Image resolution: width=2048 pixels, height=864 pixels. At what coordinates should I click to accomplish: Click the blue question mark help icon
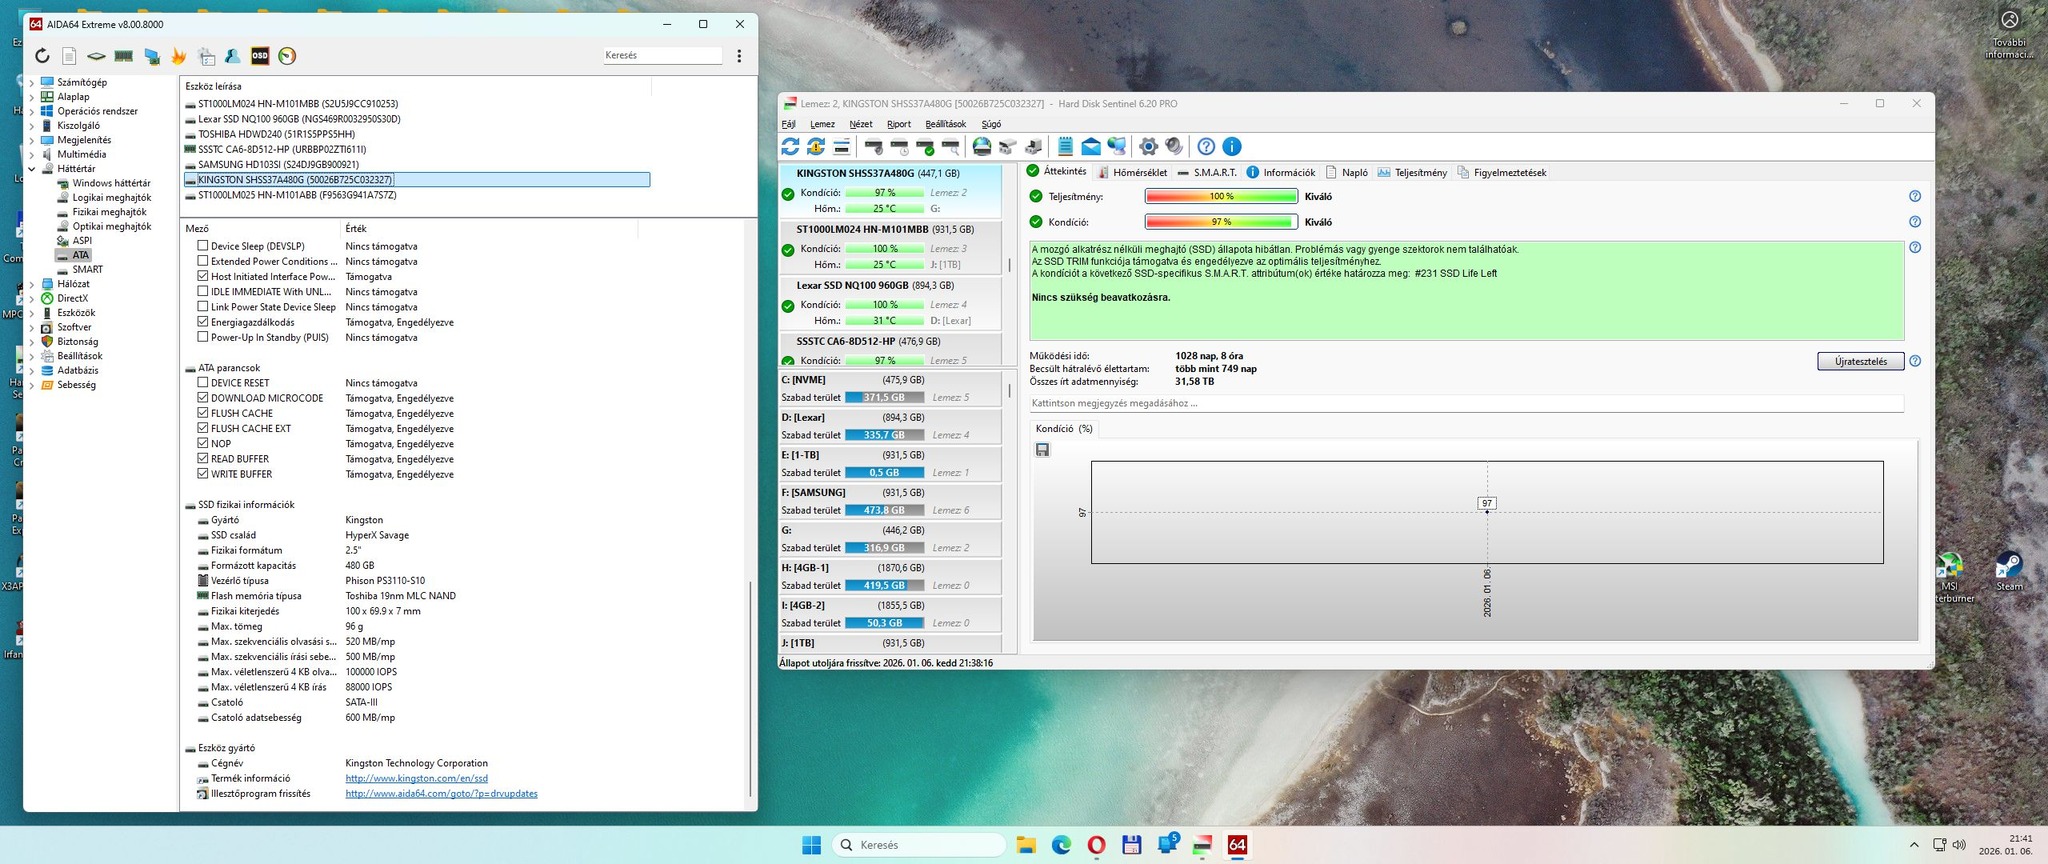pyautogui.click(x=1206, y=147)
